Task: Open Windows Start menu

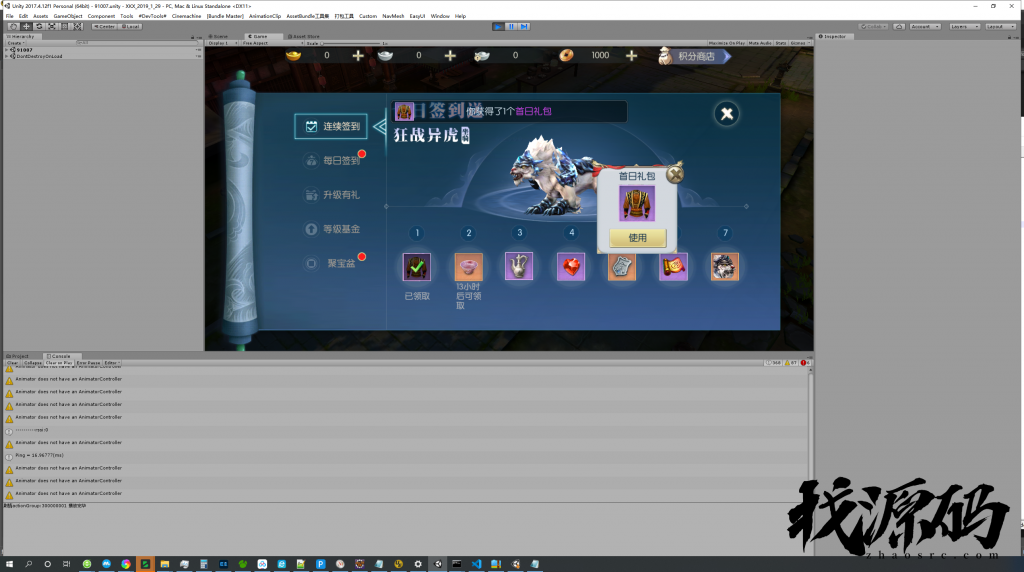Action: point(9,564)
